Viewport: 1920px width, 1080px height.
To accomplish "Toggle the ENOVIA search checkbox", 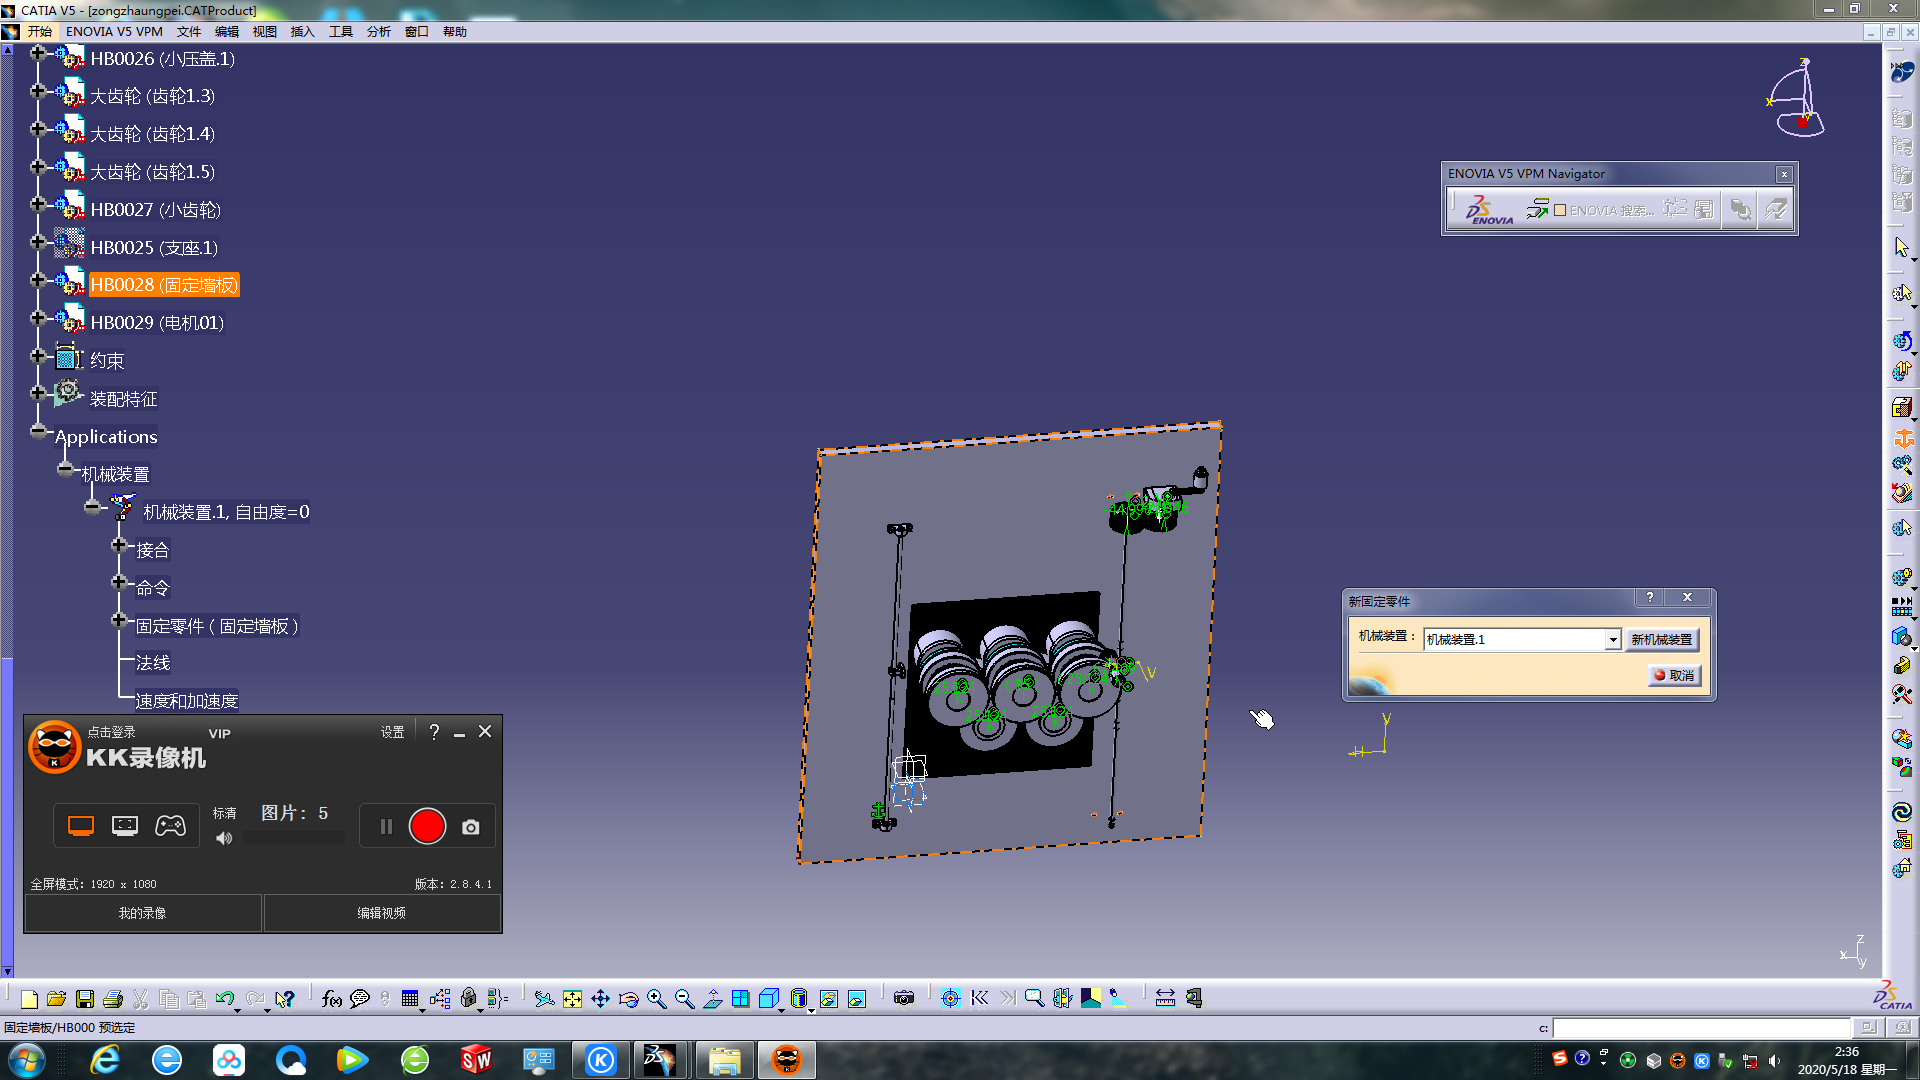I will coord(1560,210).
